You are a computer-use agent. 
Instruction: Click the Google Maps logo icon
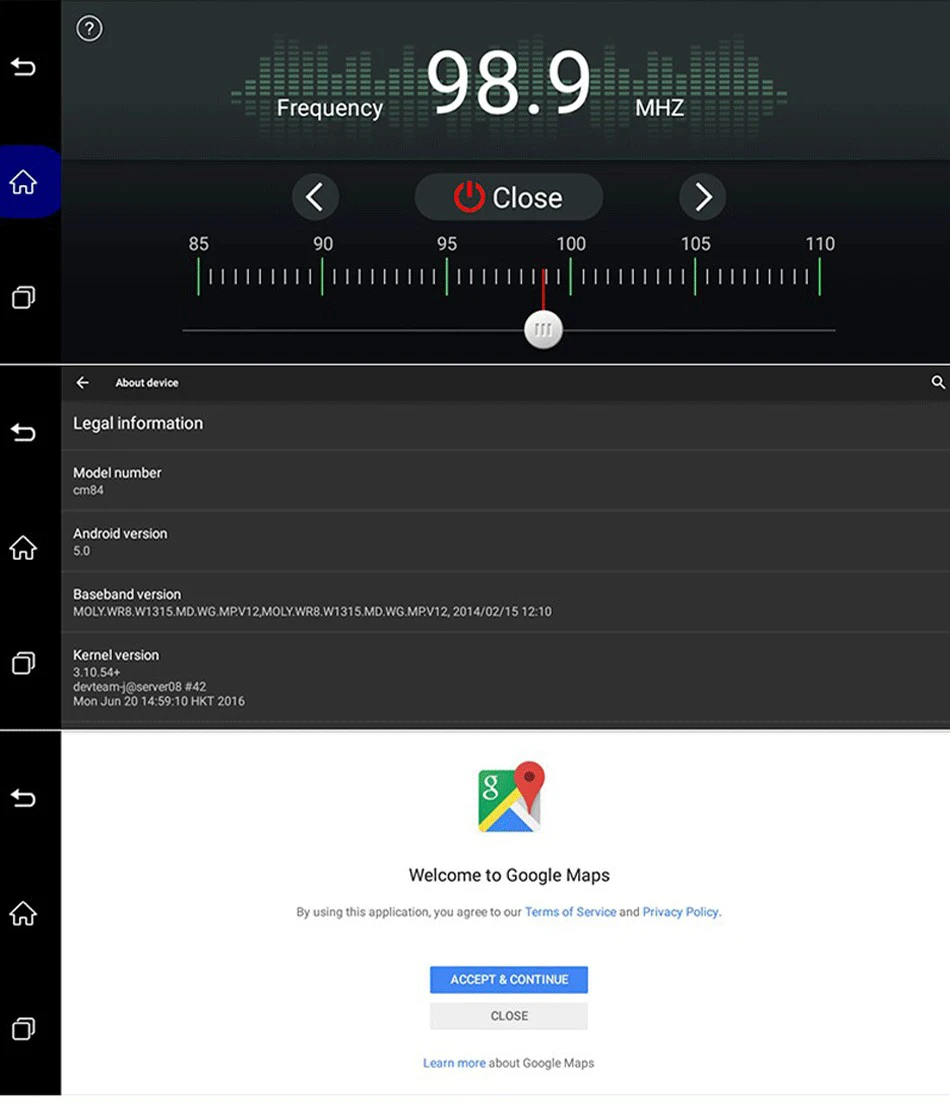click(x=511, y=797)
